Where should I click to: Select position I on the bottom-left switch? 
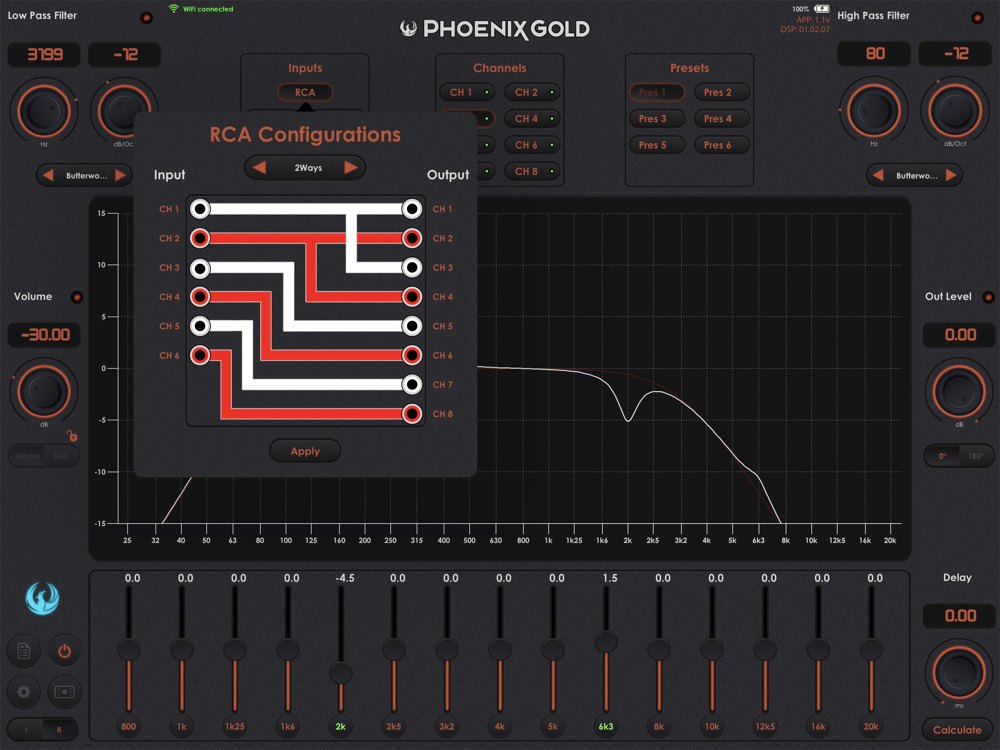(26, 729)
